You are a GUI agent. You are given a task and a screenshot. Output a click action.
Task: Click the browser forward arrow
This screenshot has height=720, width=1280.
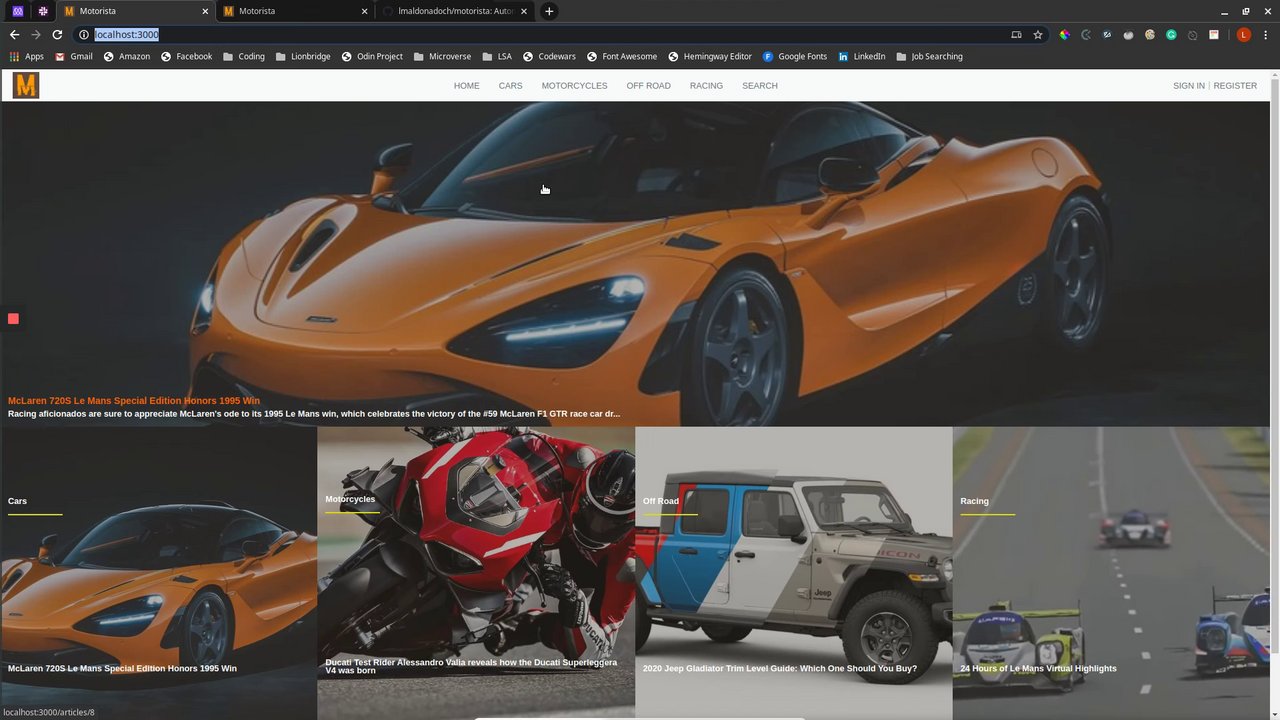[x=36, y=34]
